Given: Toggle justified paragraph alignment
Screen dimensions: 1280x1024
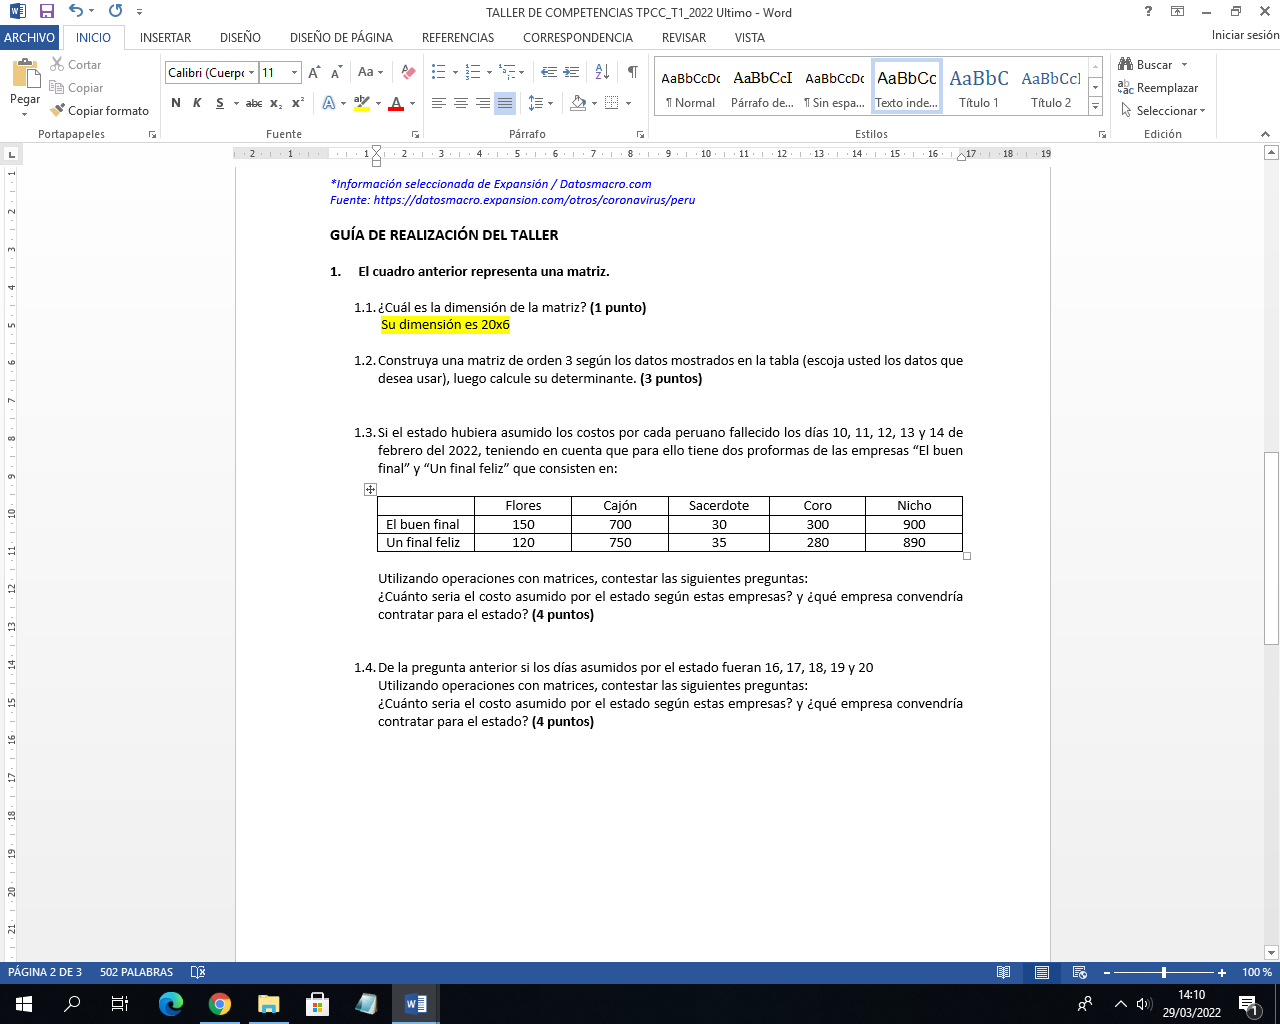Looking at the screenshot, I should click(504, 102).
